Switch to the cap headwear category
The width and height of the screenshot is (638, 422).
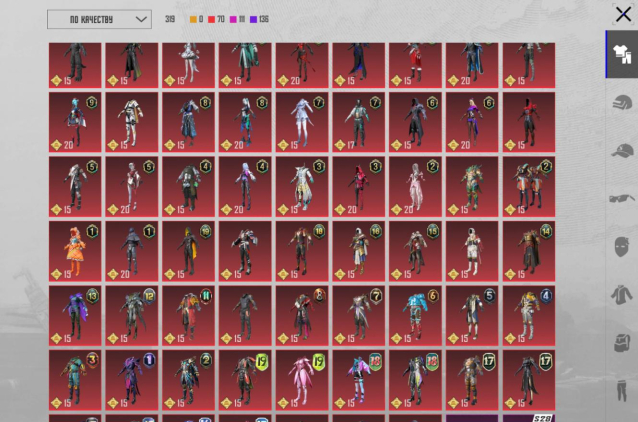click(x=622, y=150)
